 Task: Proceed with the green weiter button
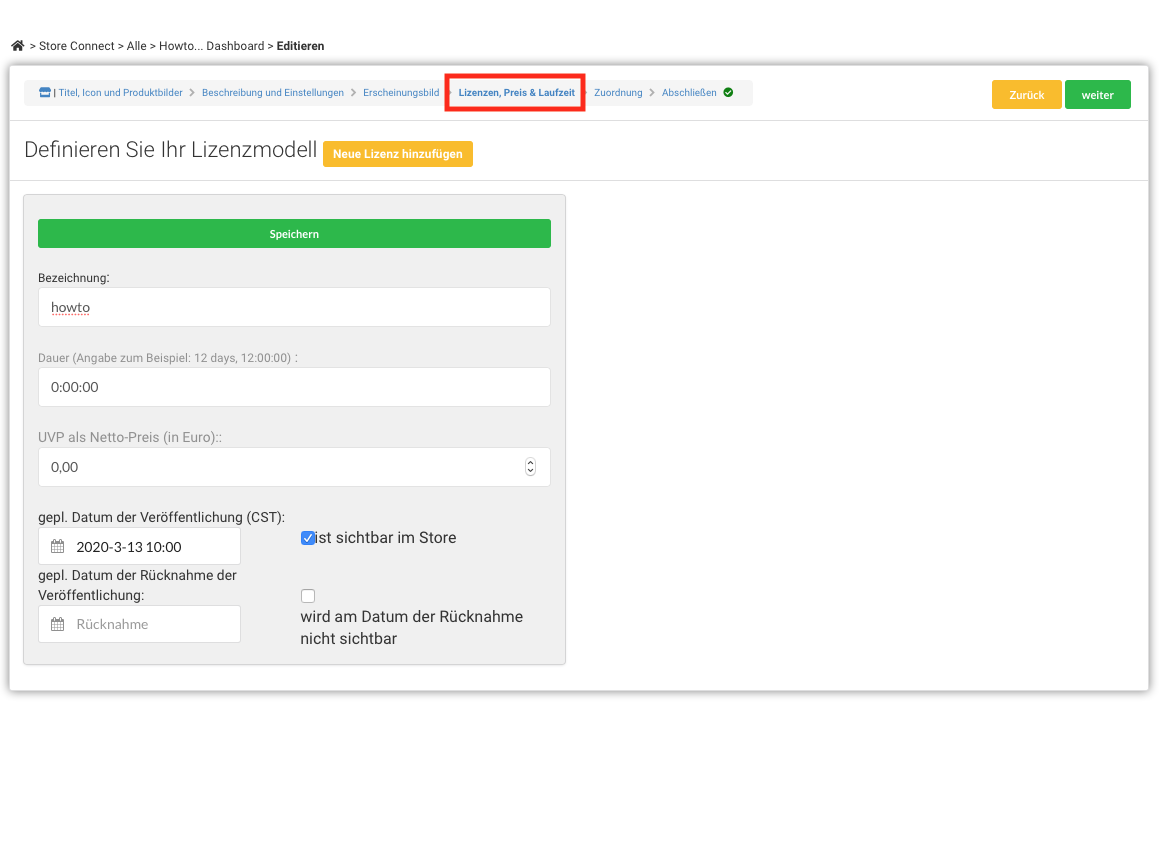pyautogui.click(x=1098, y=95)
